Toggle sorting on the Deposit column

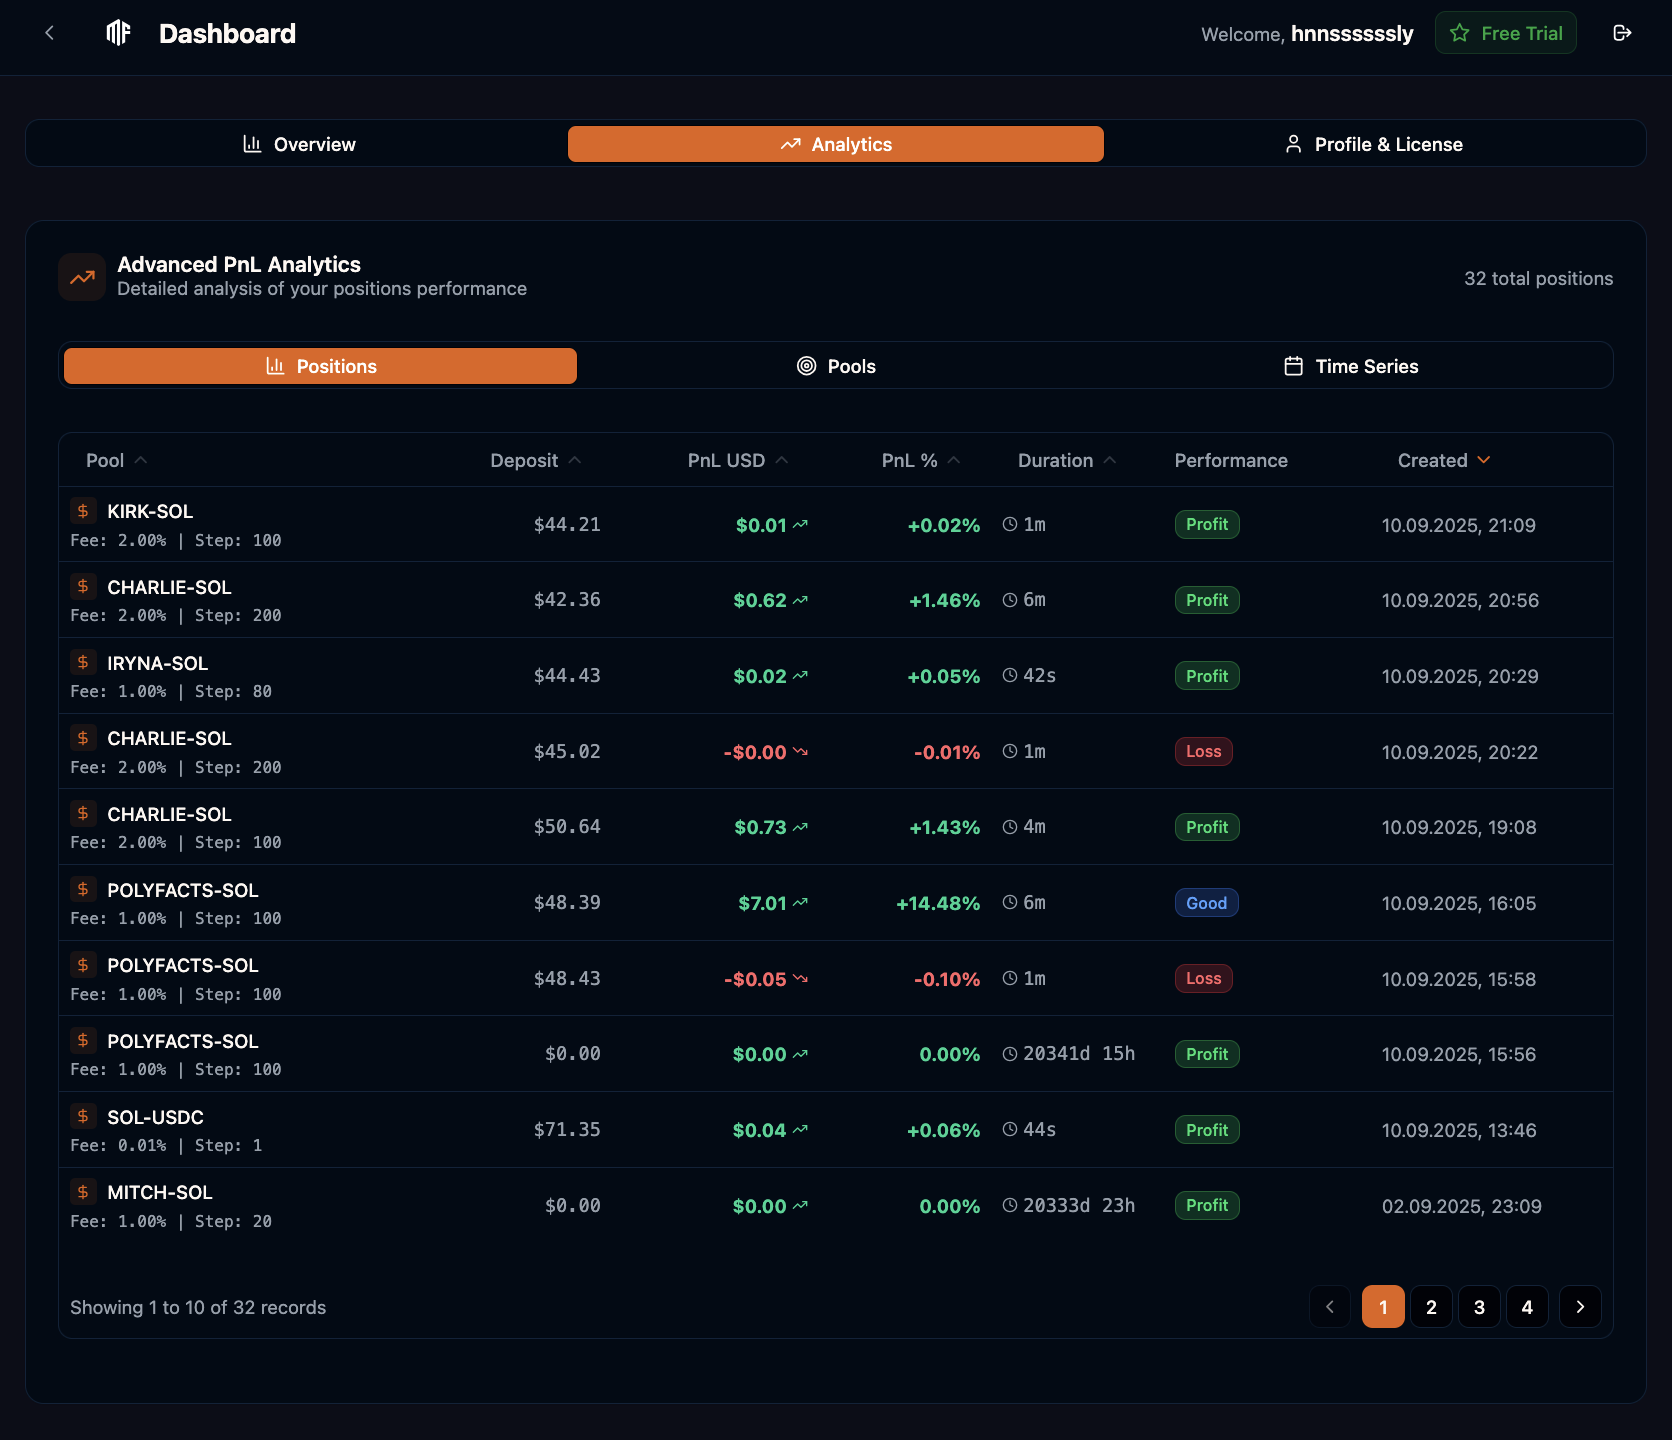click(x=576, y=459)
